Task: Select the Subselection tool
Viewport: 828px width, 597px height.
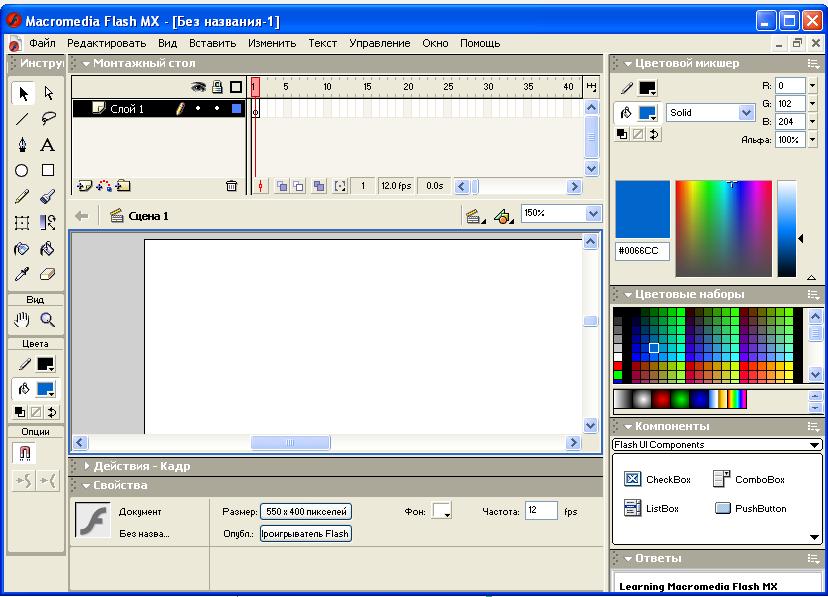Action: click(48, 93)
